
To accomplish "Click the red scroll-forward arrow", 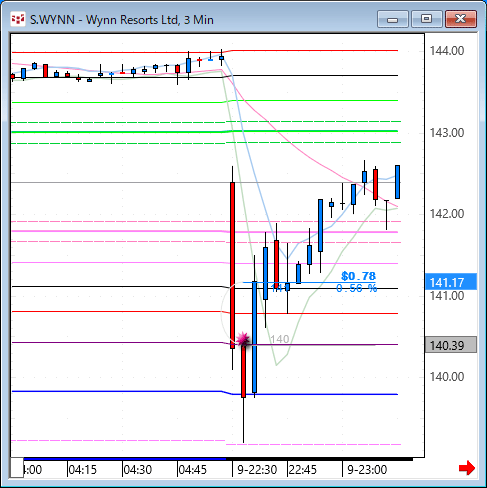I will click(x=467, y=468).
